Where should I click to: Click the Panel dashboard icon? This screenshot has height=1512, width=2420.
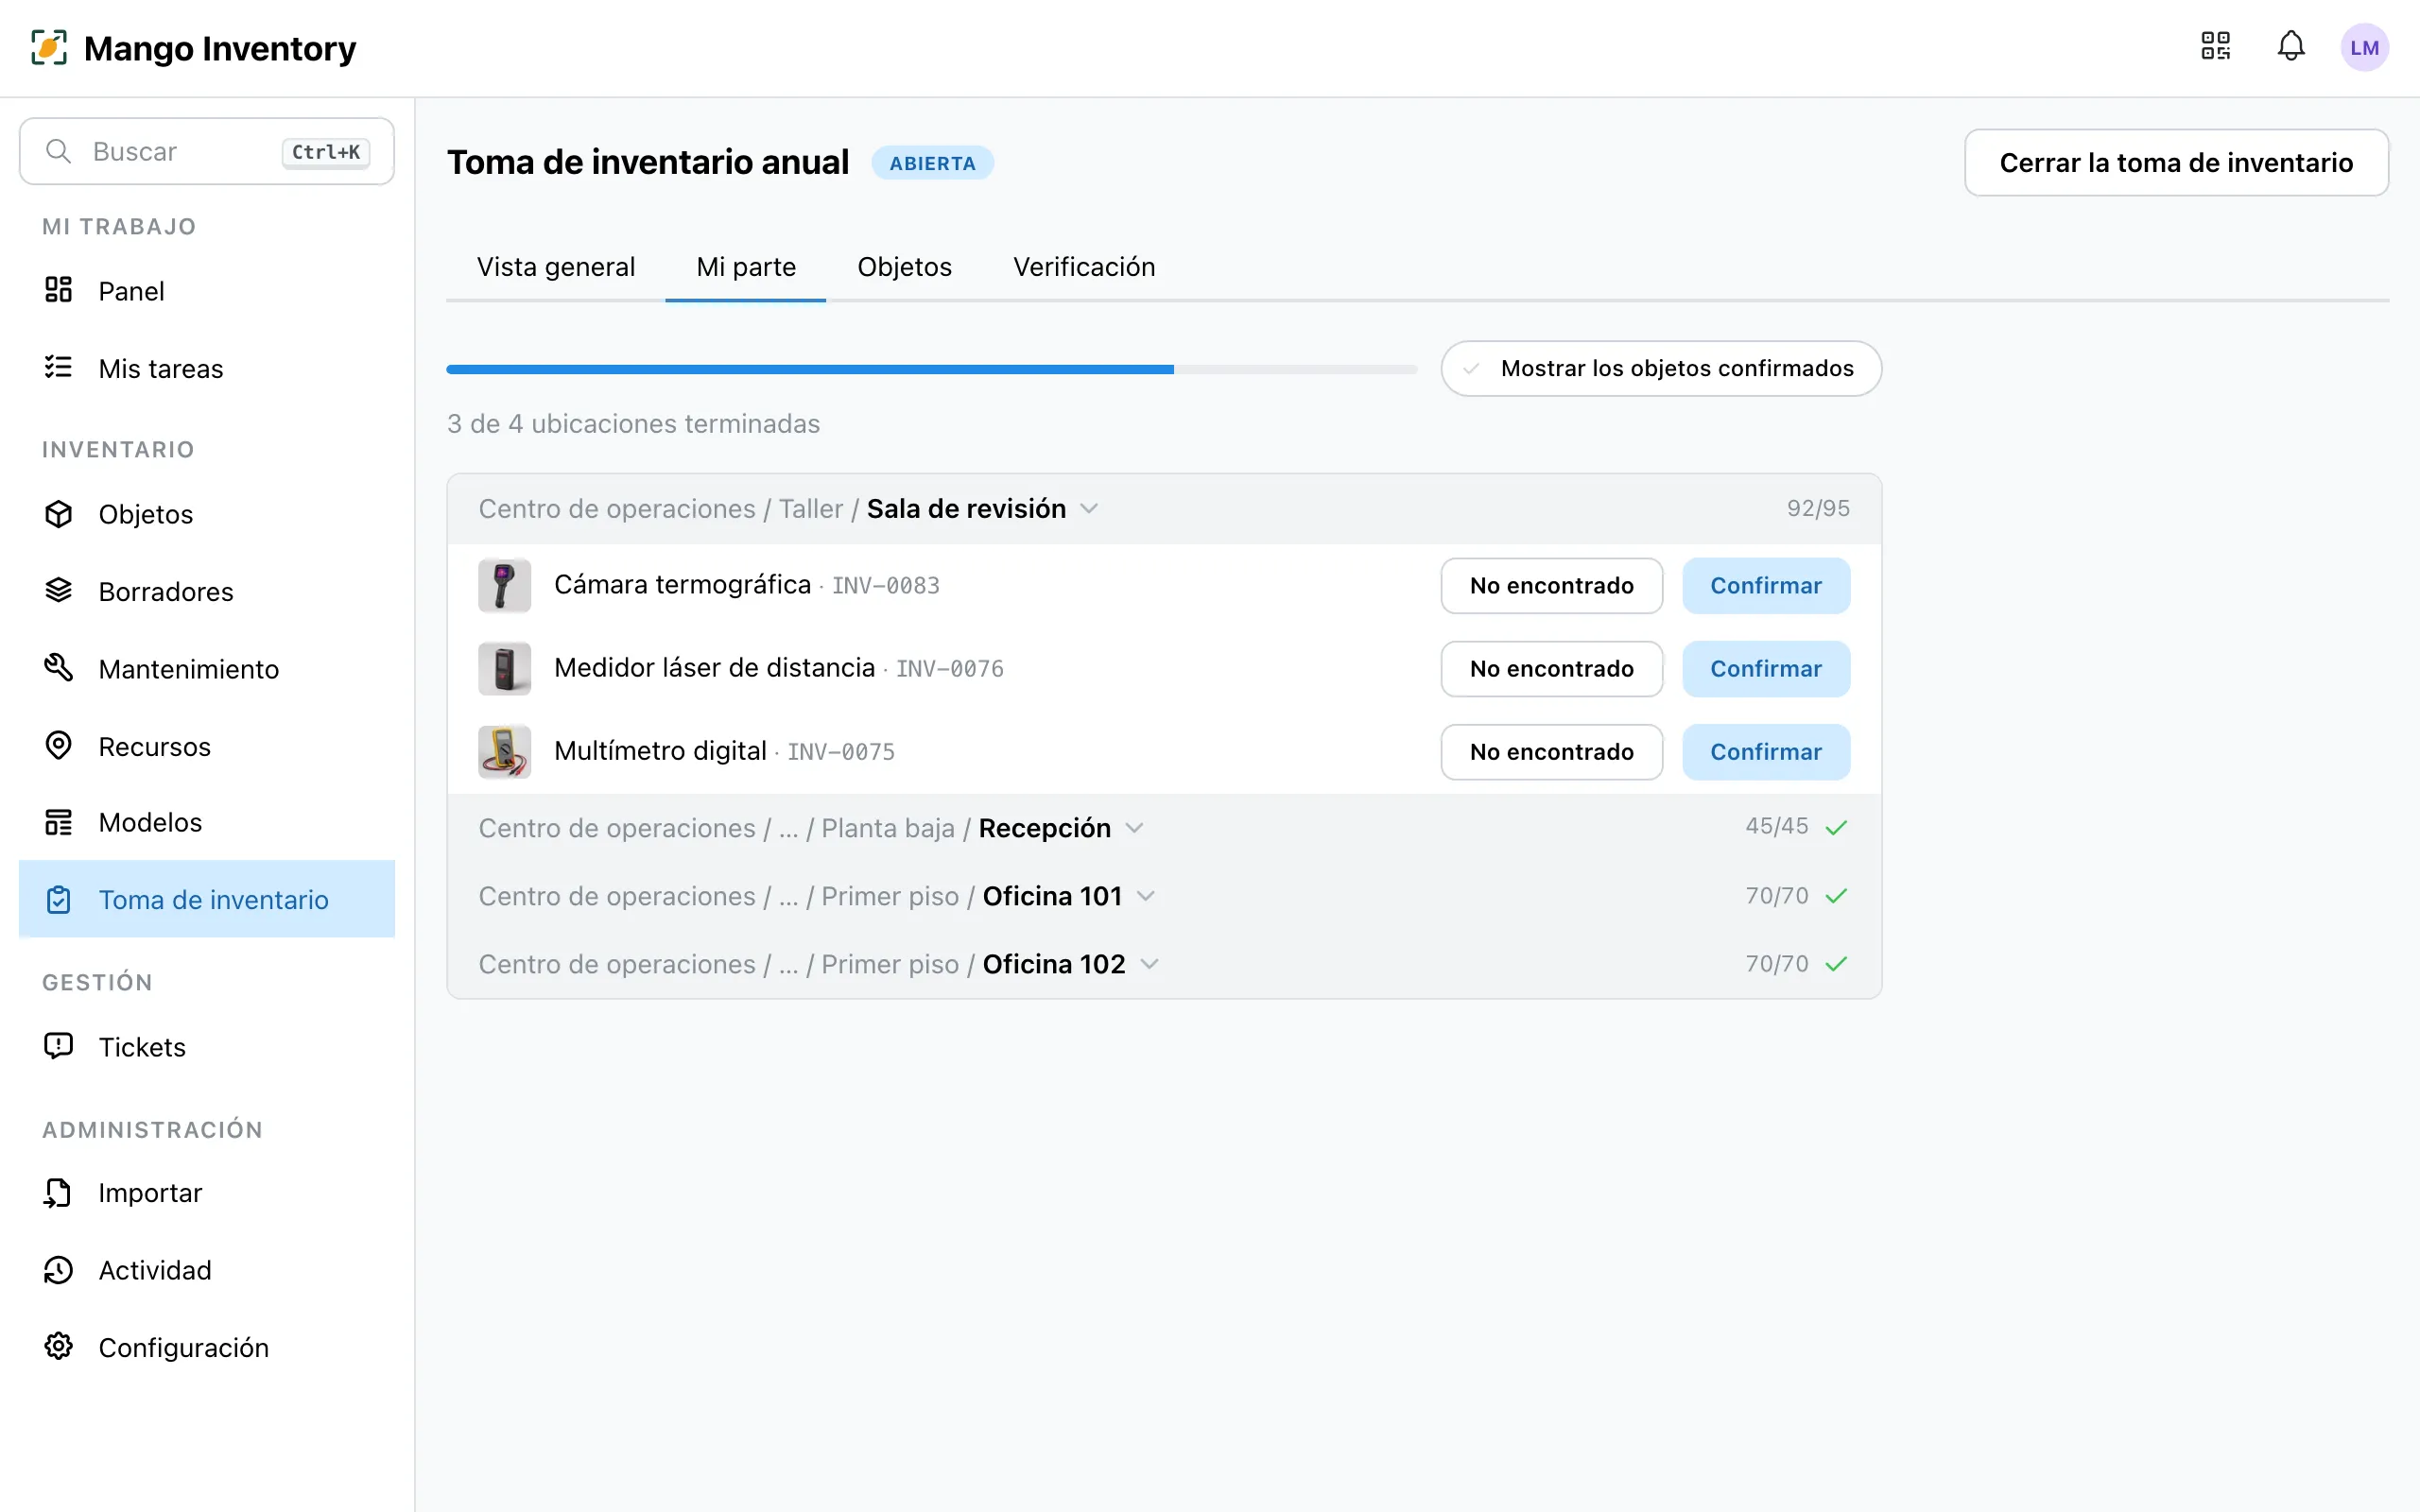pos(59,290)
